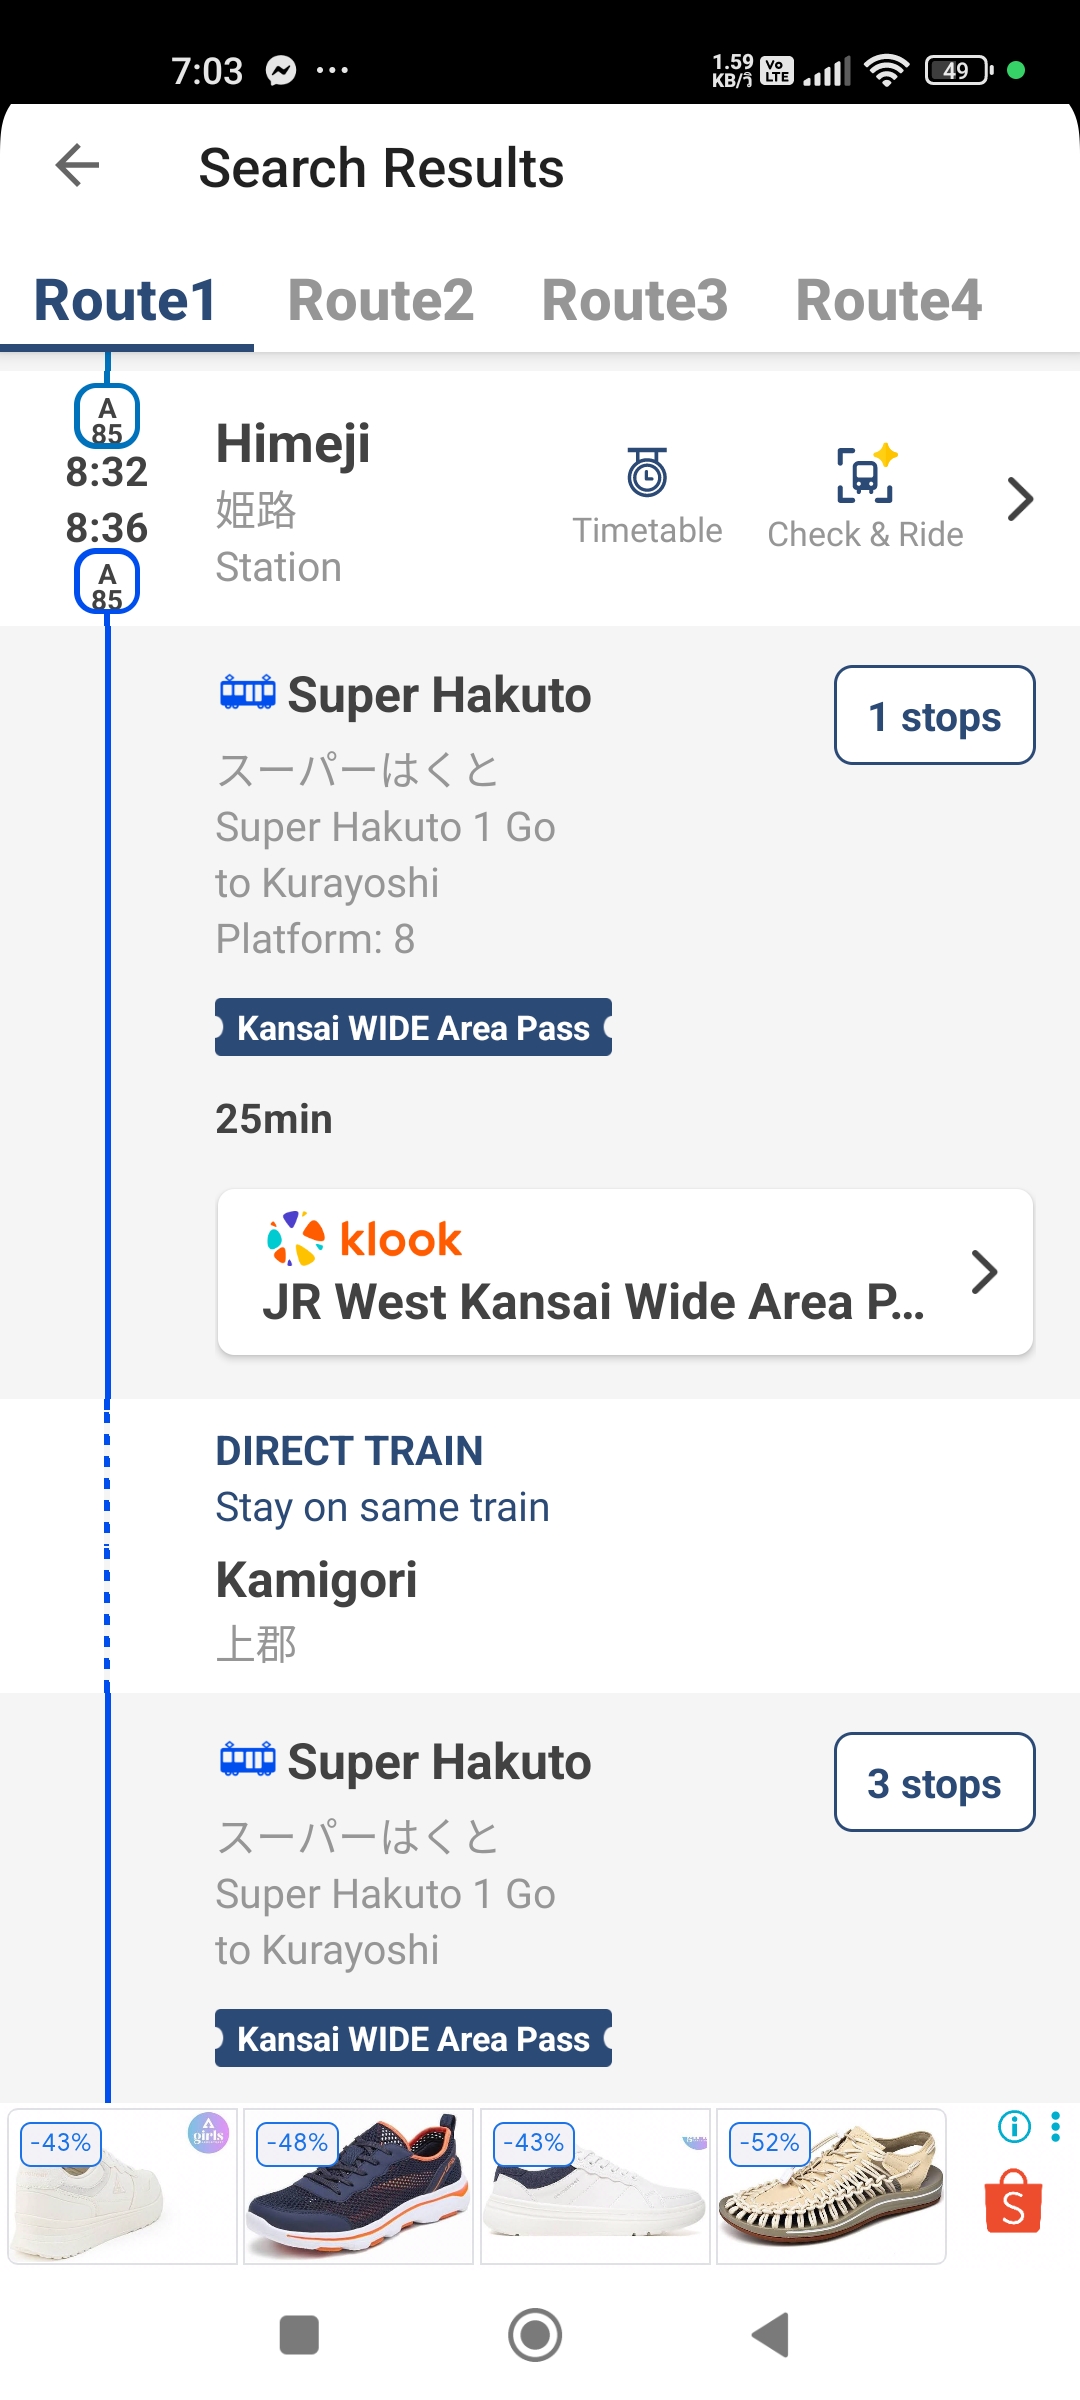Open the ad options three-dot menu
Viewport: 1080px width, 2400px height.
[x=1056, y=2126]
